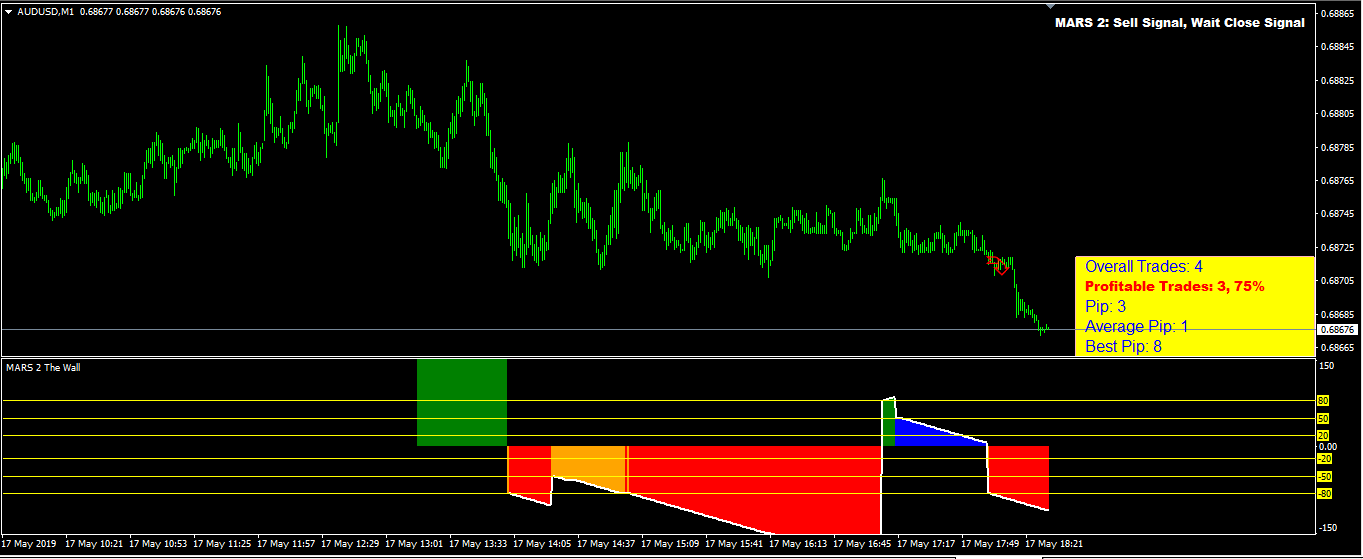The image size is (1363, 559).
Task: Click the Best Pip: 8 line
Action: click(x=1123, y=346)
